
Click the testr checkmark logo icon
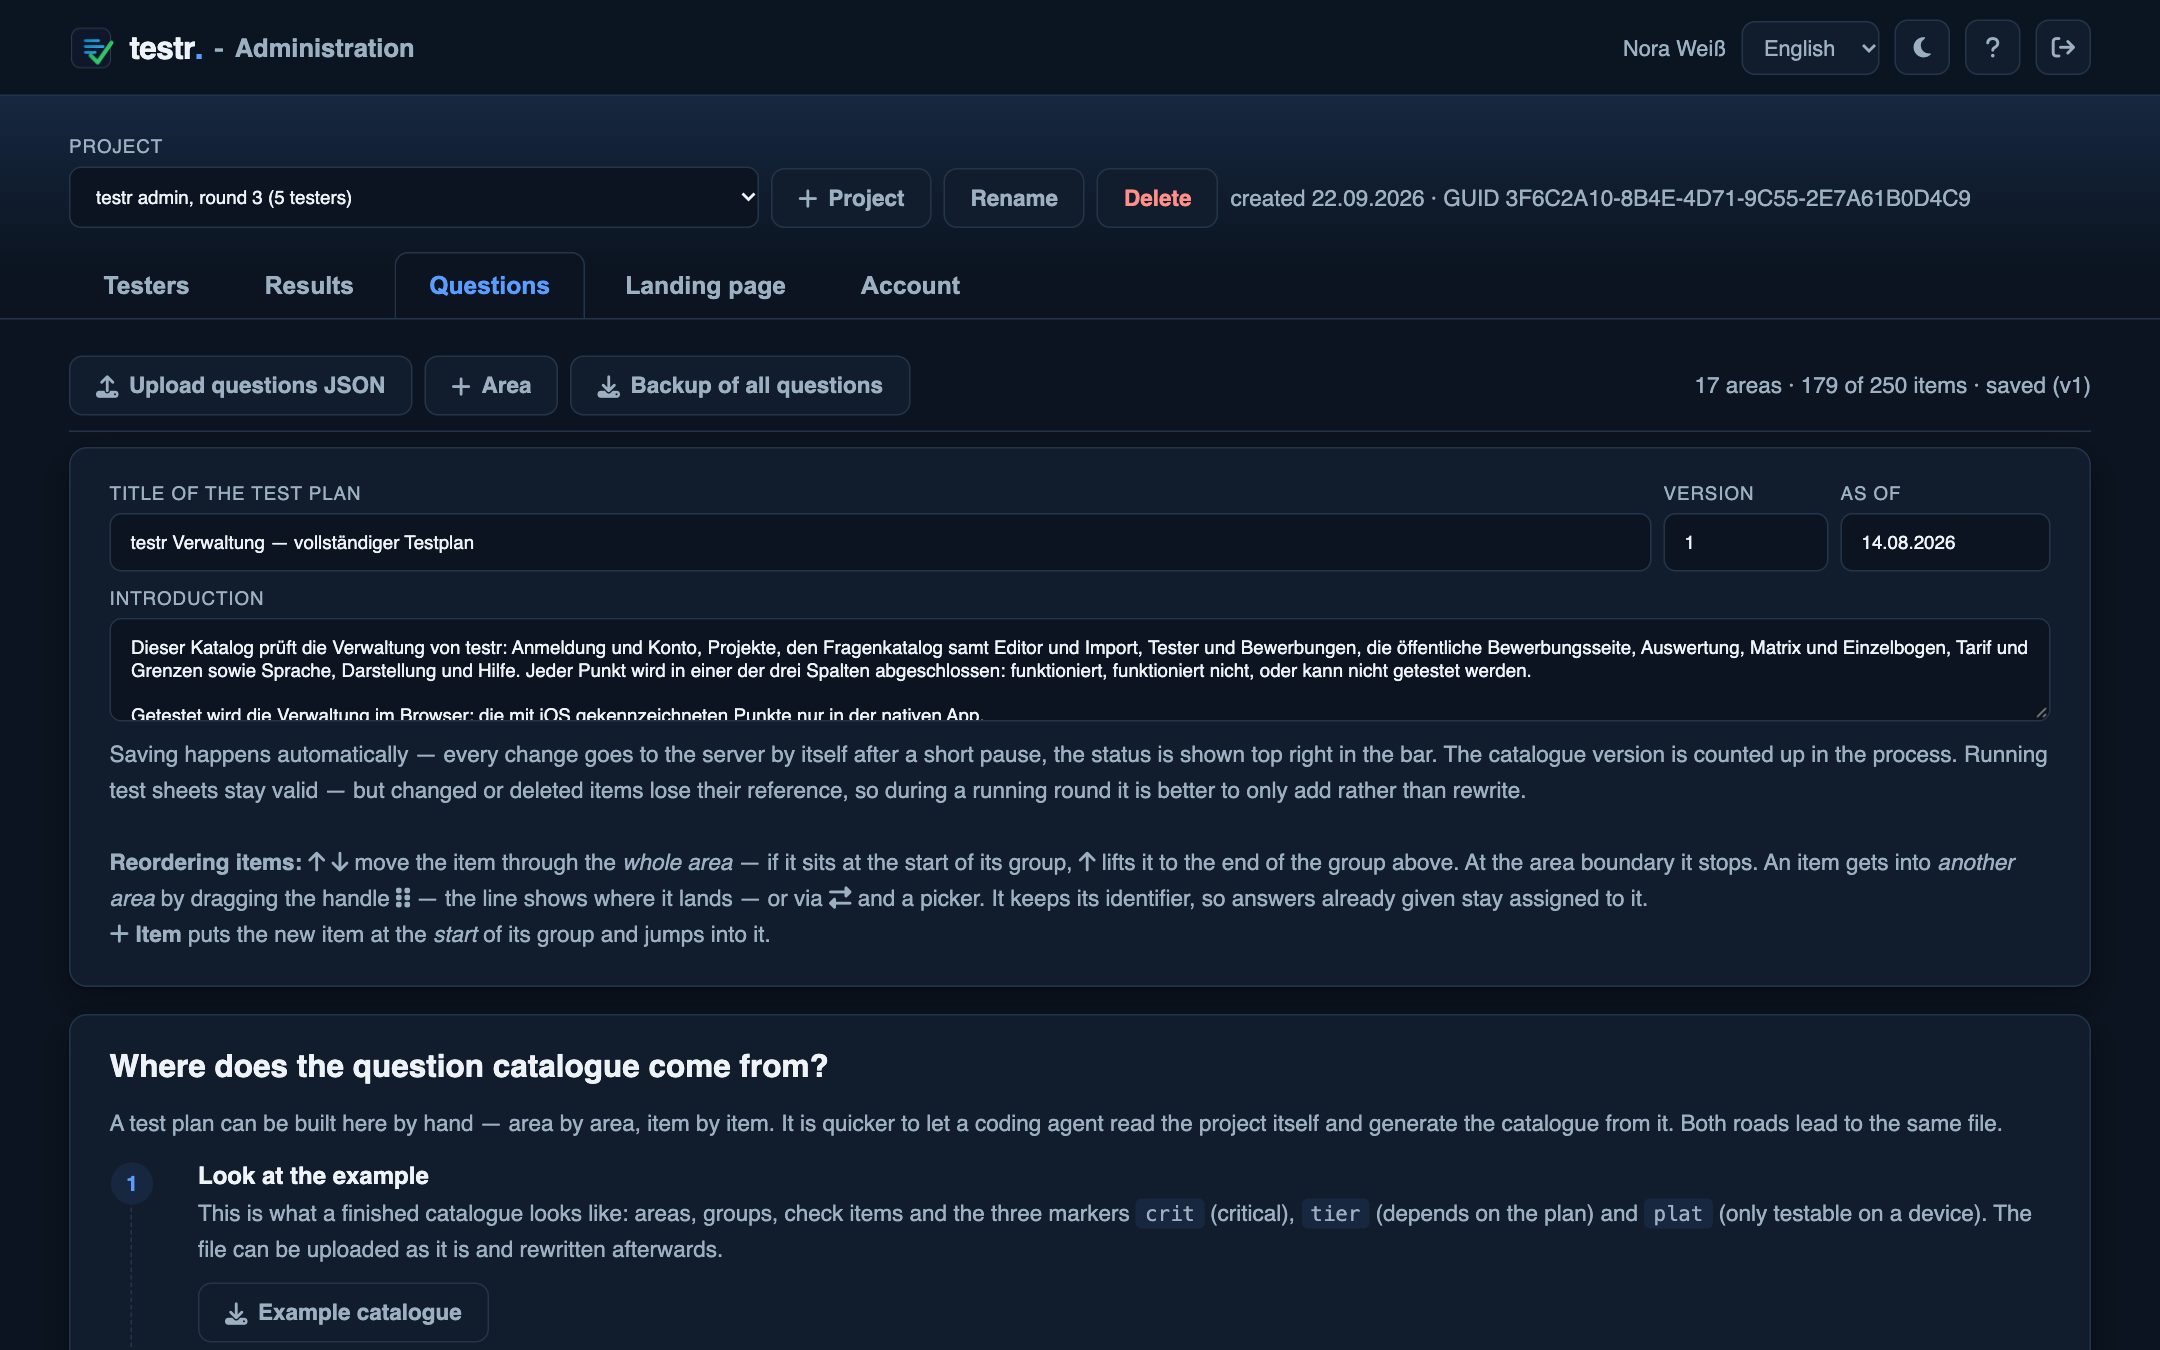pyautogui.click(x=92, y=48)
